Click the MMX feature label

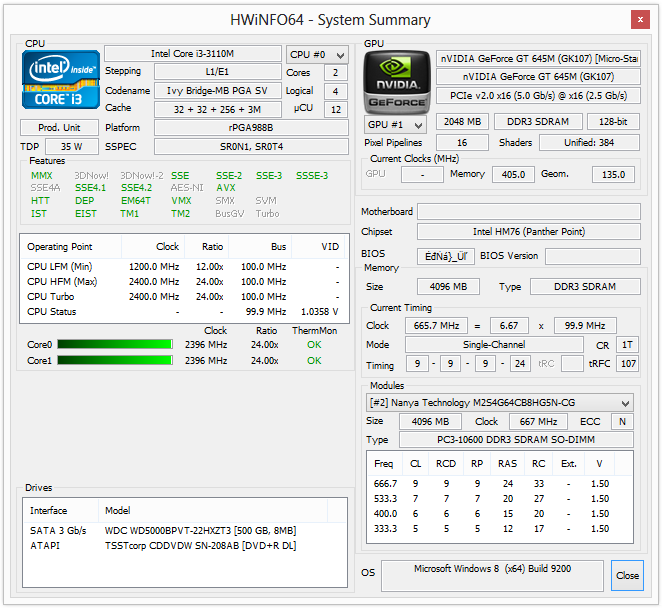coord(41,176)
